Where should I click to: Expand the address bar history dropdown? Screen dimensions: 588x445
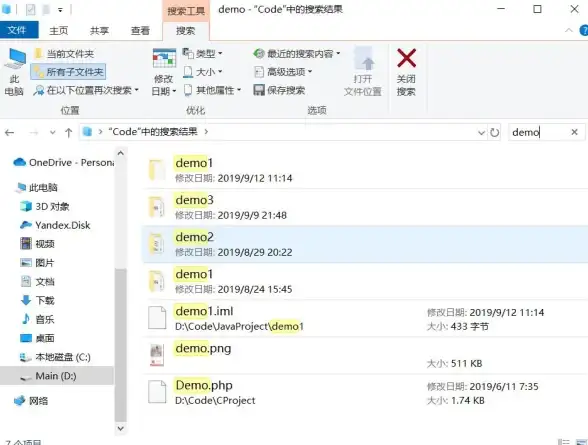(482, 132)
